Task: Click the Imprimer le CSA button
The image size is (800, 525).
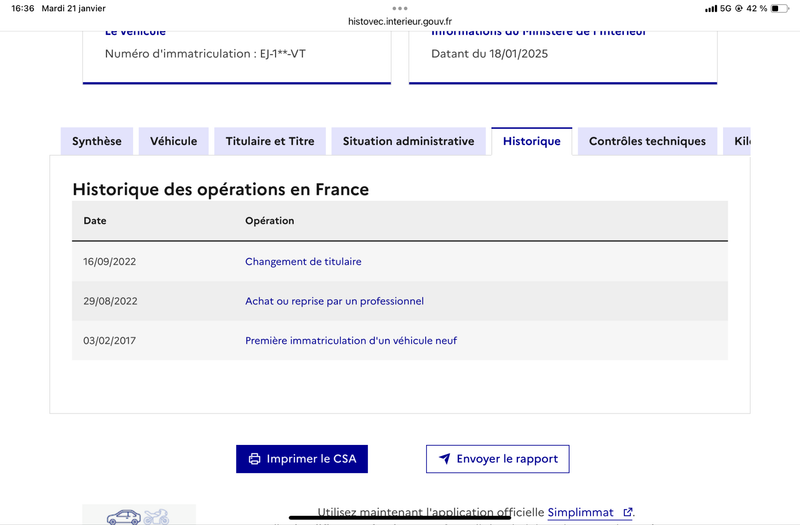Action: coord(302,459)
